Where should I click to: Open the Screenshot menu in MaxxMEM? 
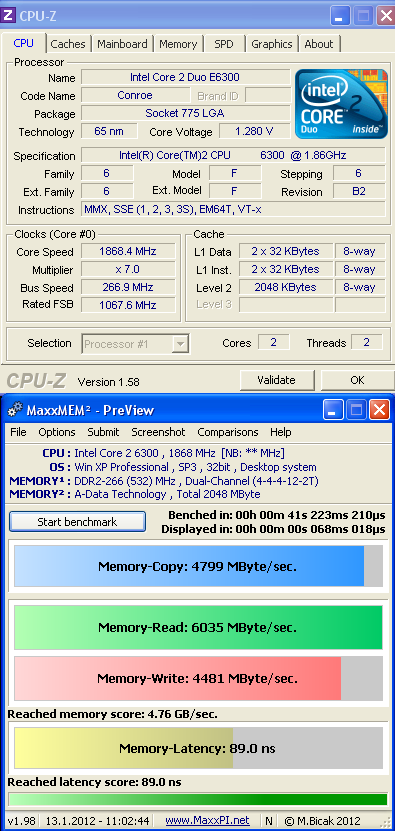coord(159,432)
